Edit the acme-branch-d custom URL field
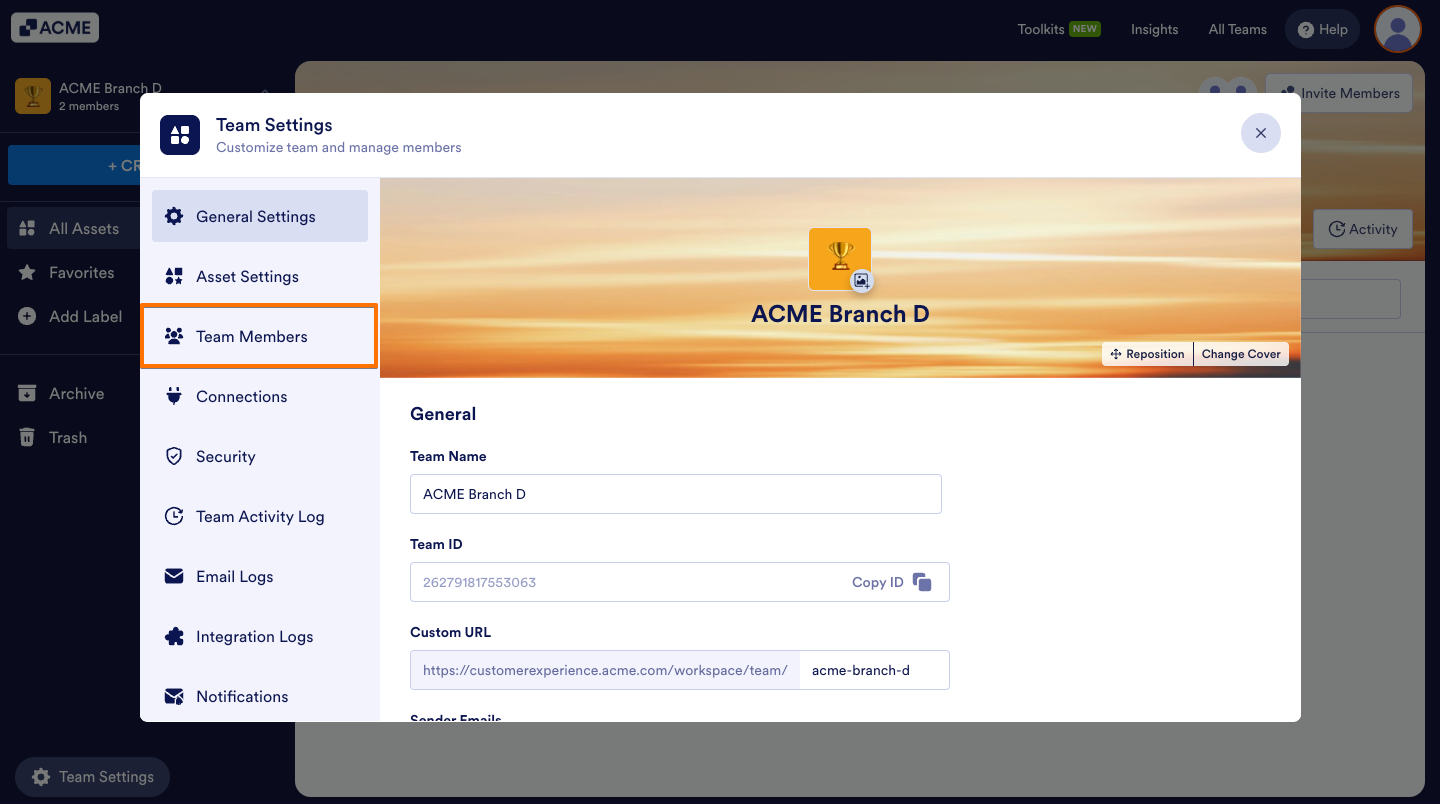The width and height of the screenshot is (1440, 804). (x=874, y=670)
